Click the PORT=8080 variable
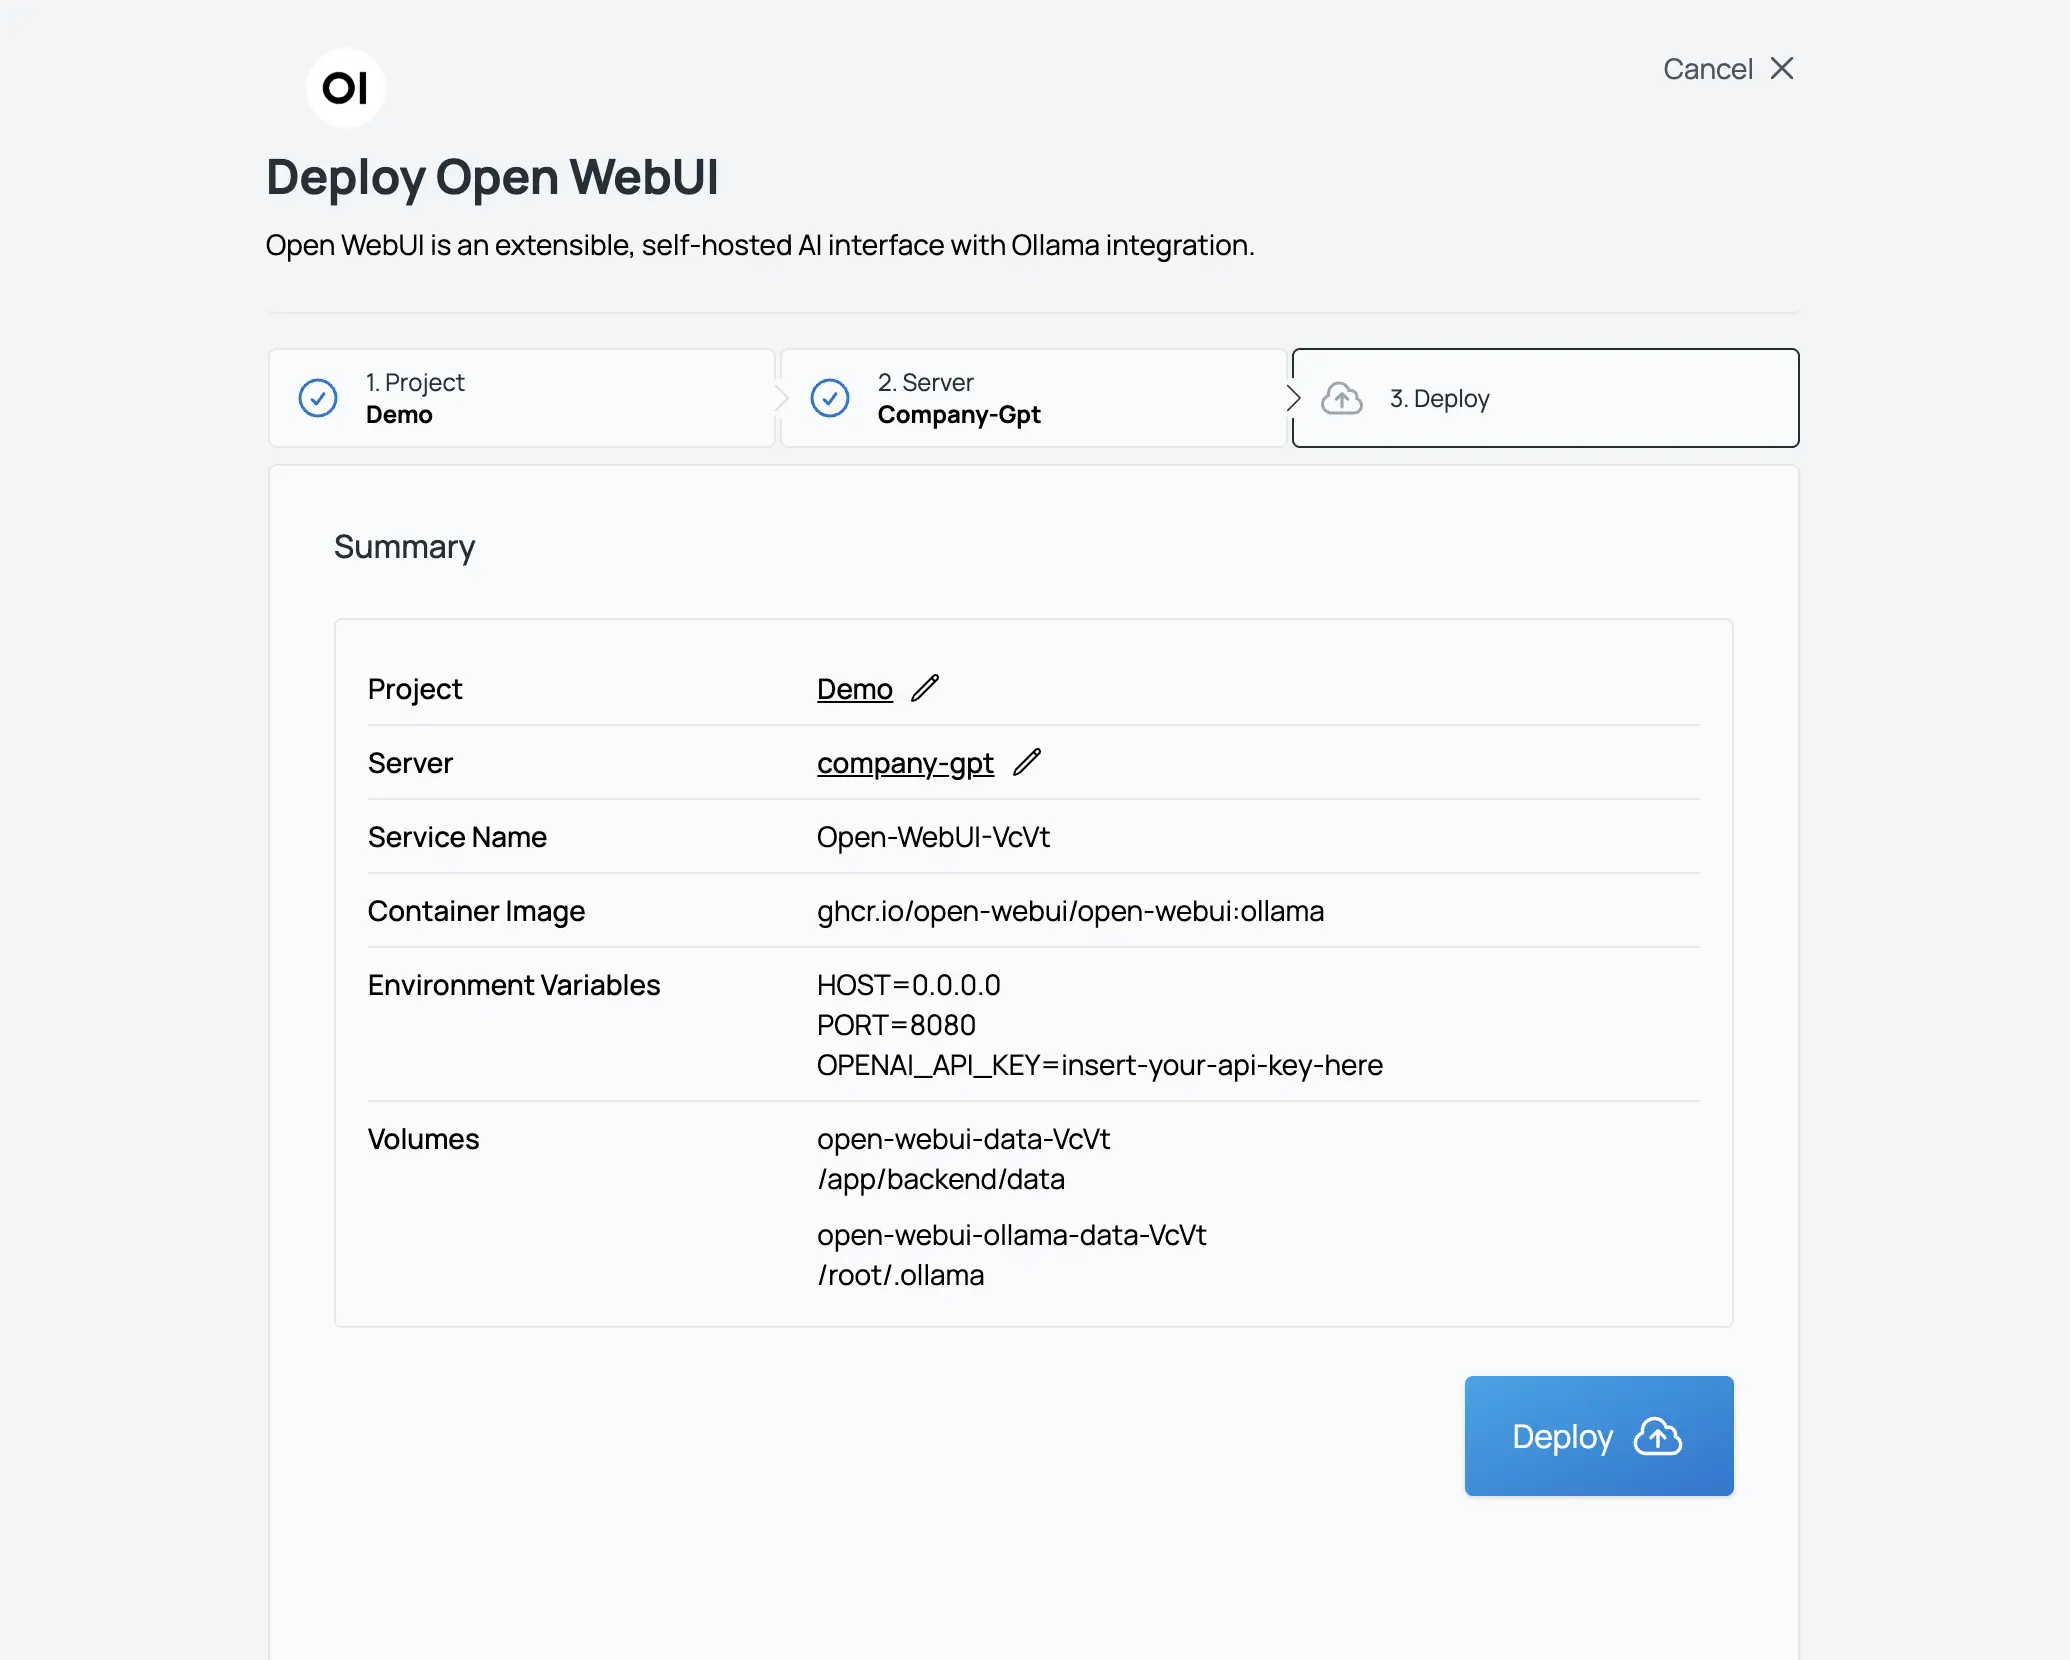This screenshot has width=2070, height=1660. tap(896, 1025)
